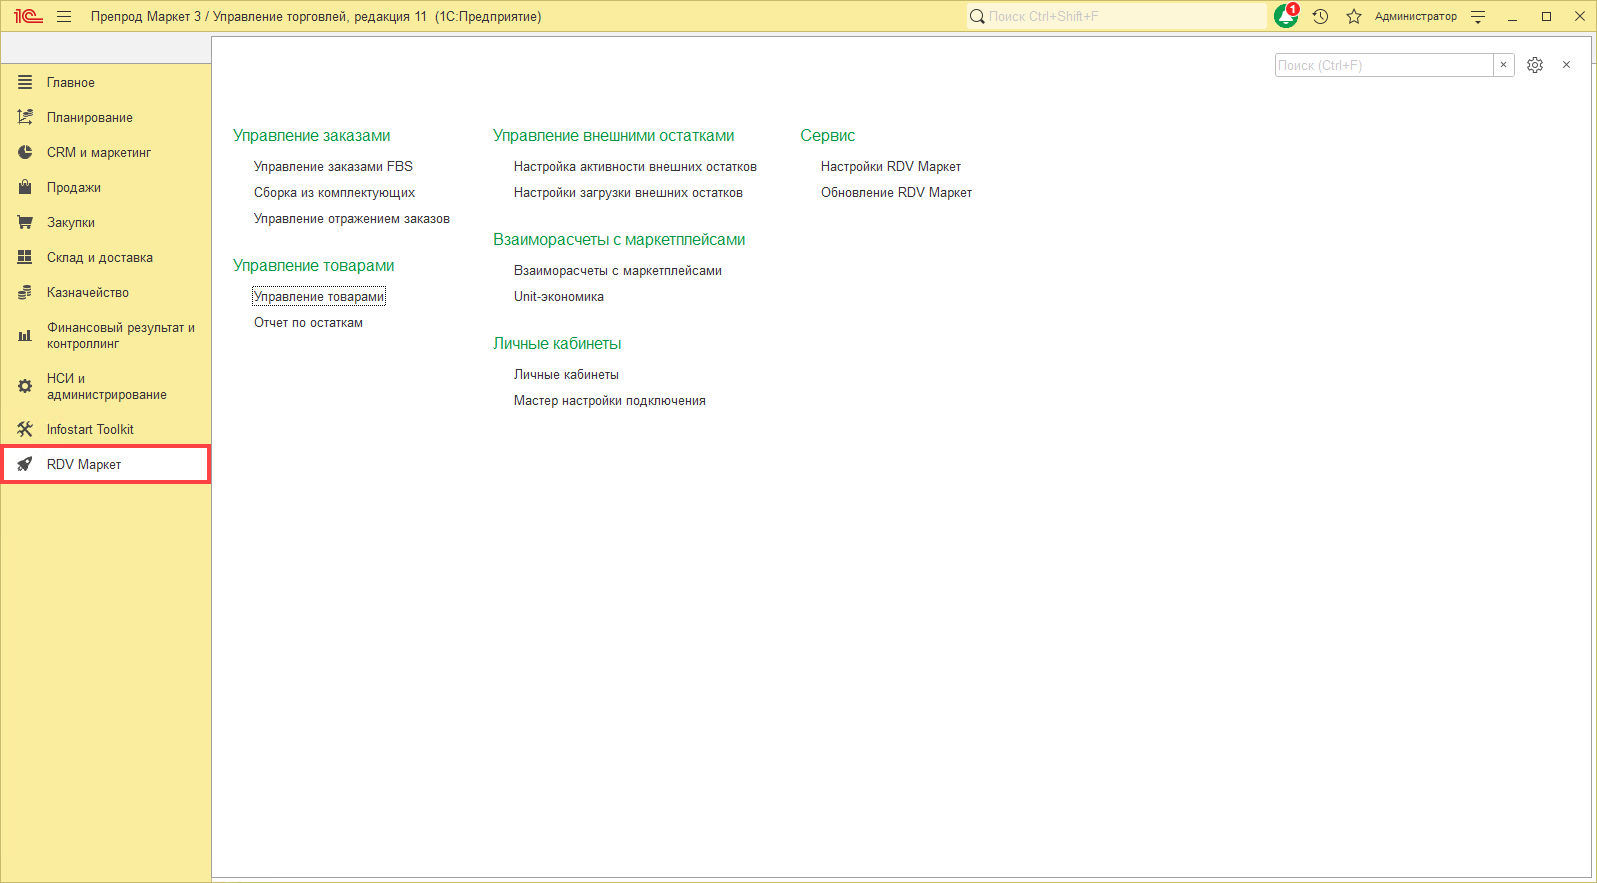Close the functions menu panel
1597x883 pixels.
point(1566,65)
